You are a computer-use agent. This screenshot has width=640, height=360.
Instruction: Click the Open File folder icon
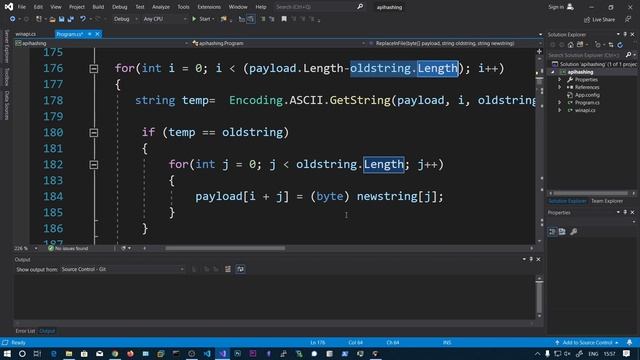coord(52,19)
